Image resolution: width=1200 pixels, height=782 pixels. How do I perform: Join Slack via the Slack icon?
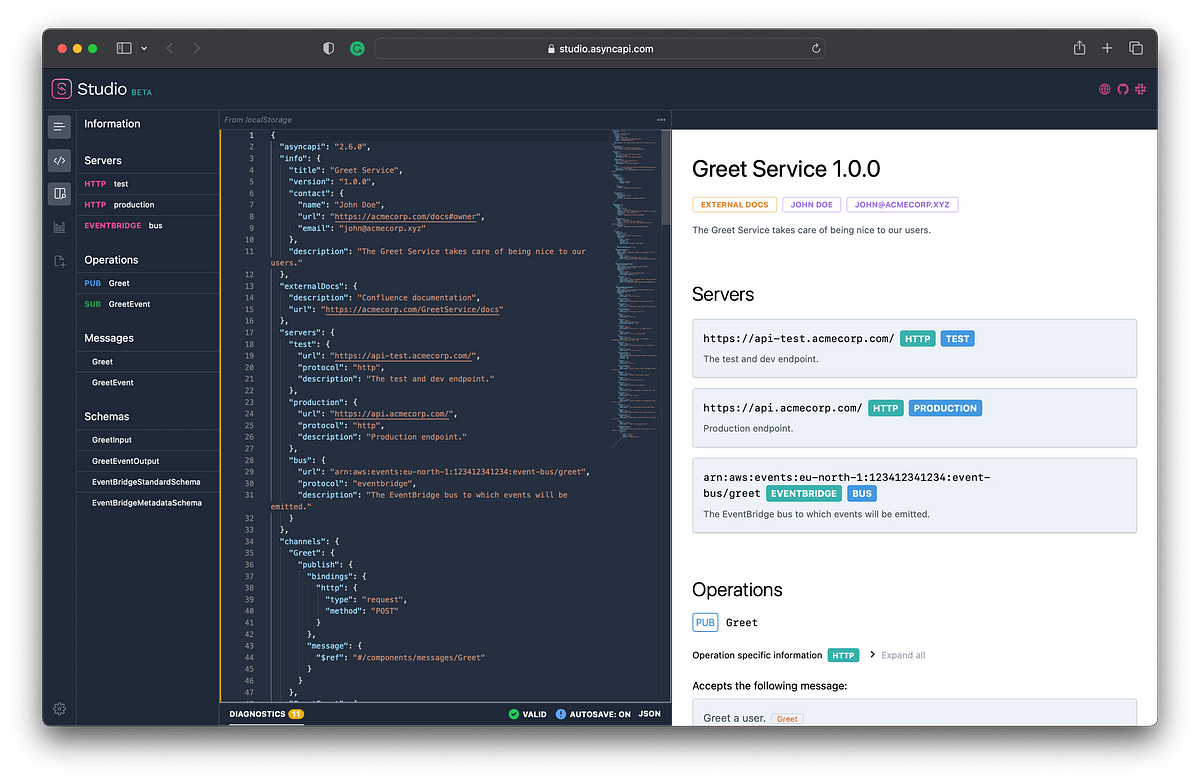click(x=1140, y=89)
